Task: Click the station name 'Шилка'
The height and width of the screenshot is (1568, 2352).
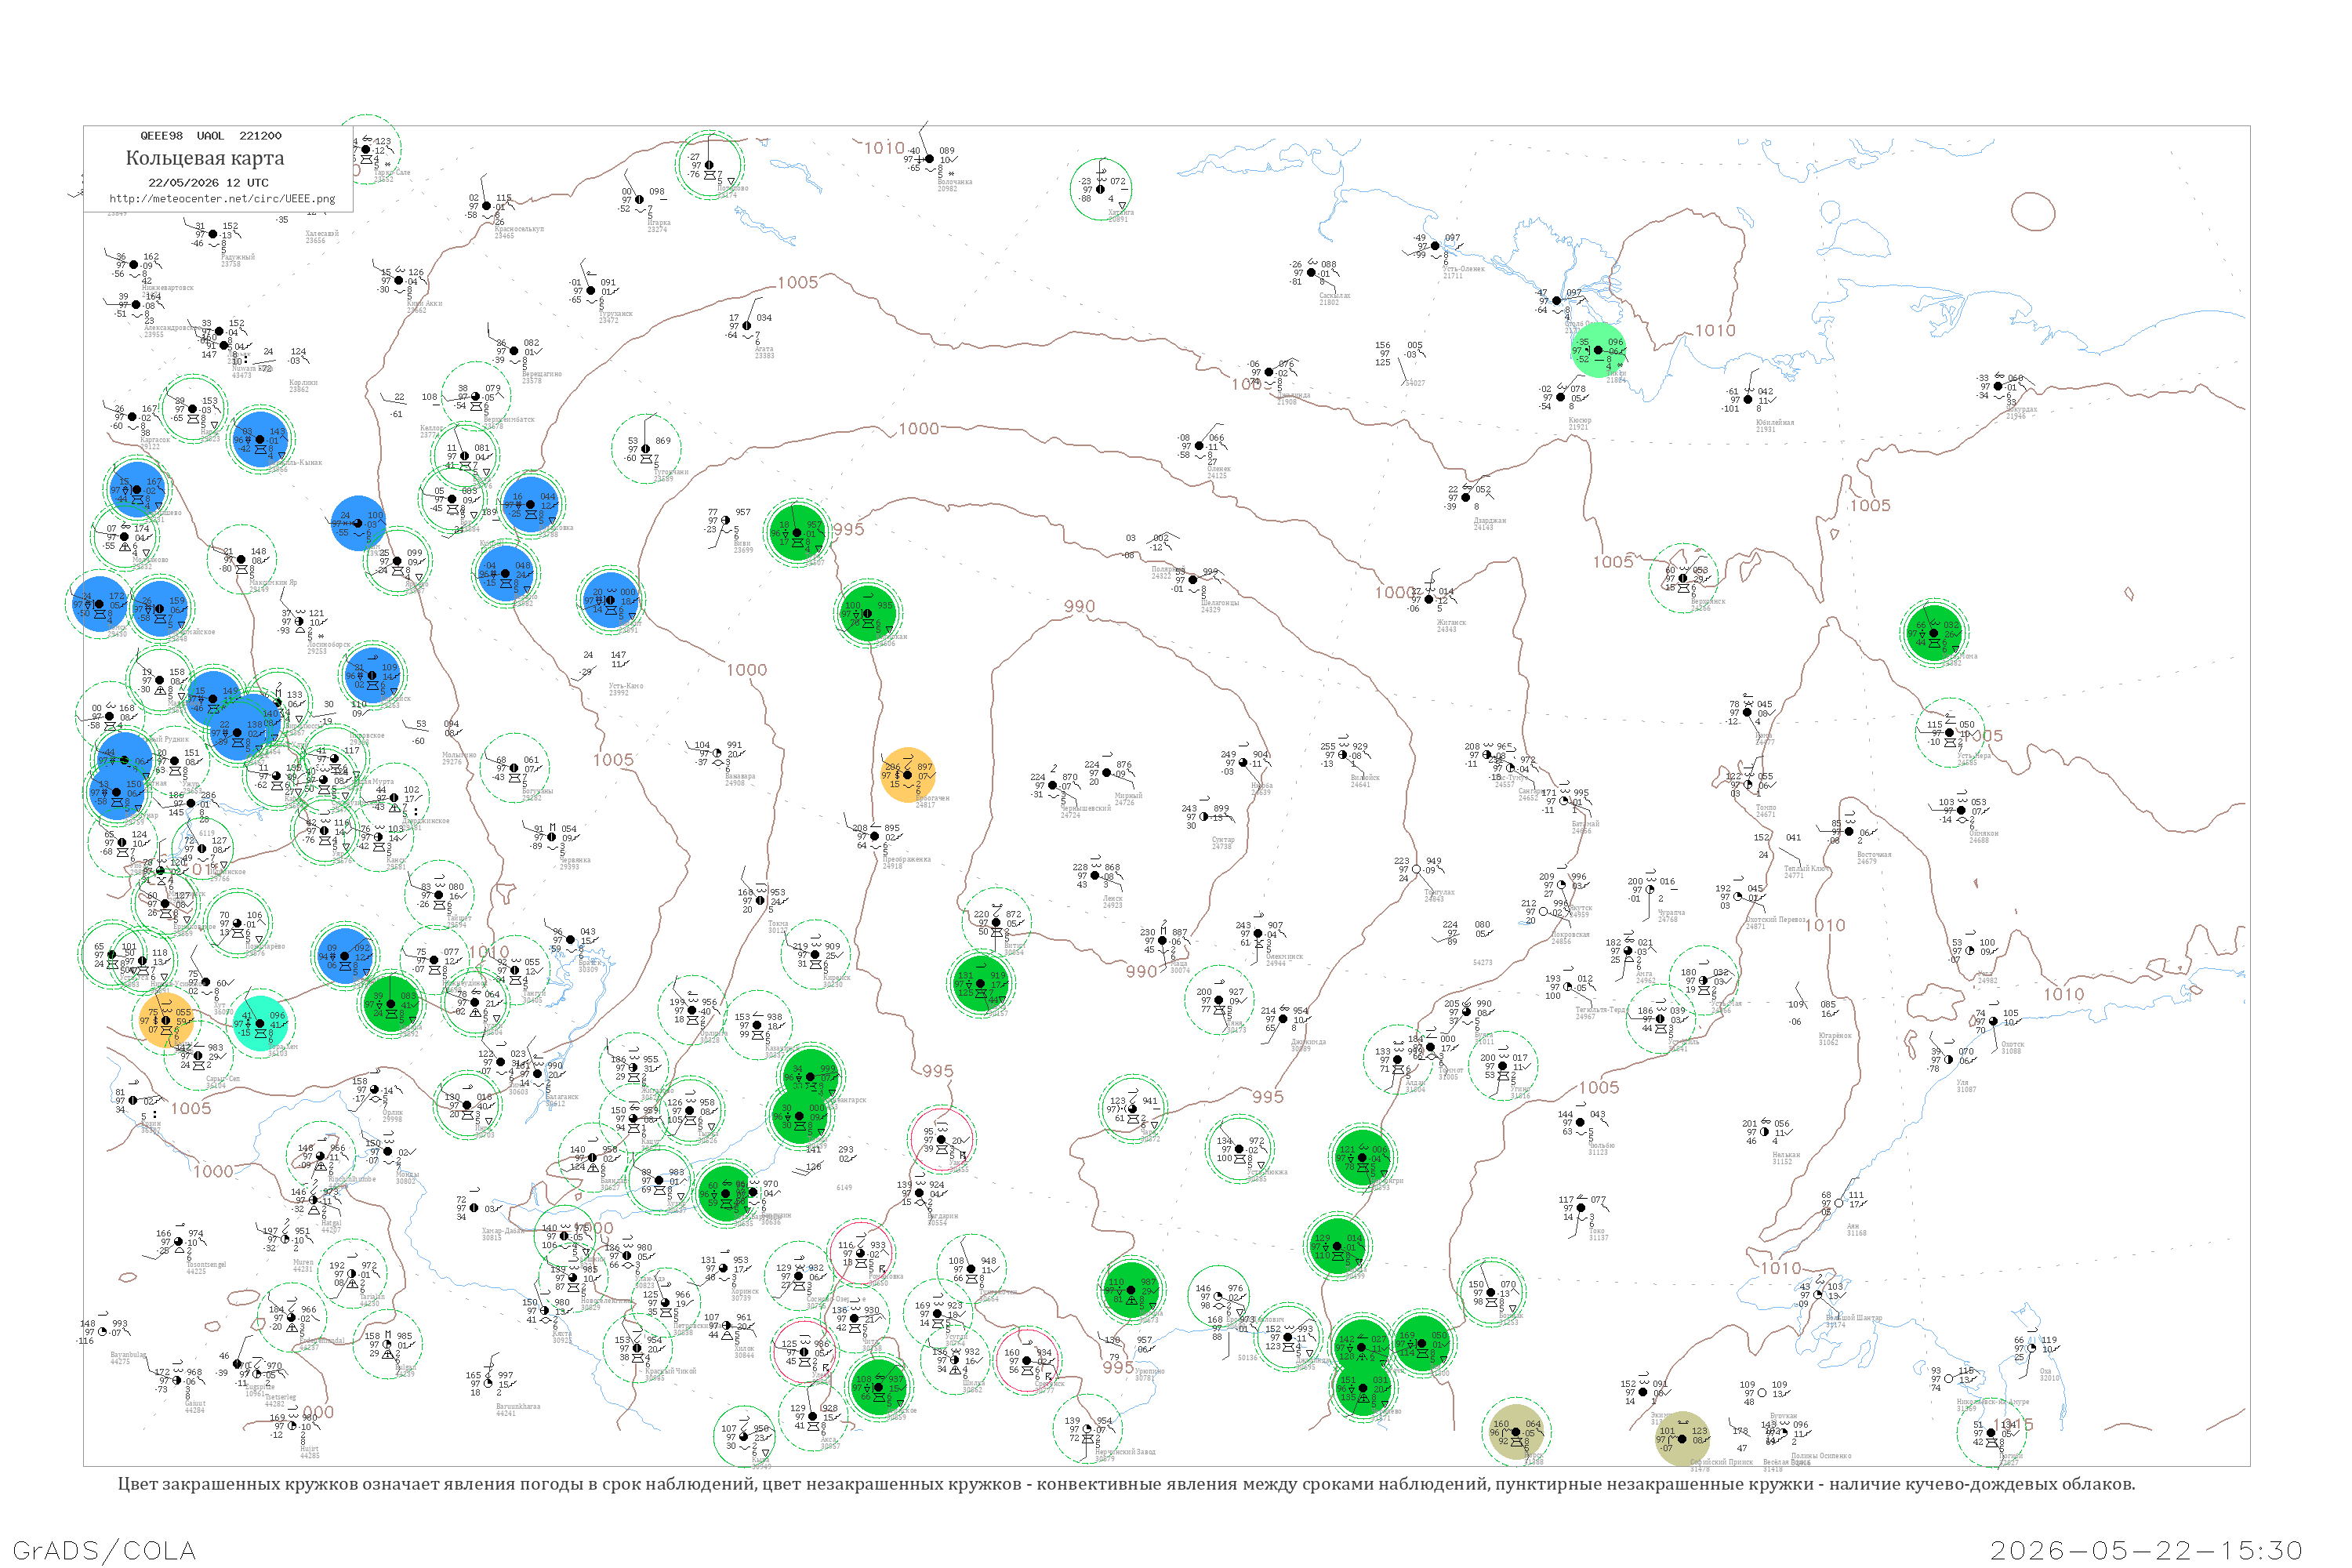Action: tap(972, 1383)
